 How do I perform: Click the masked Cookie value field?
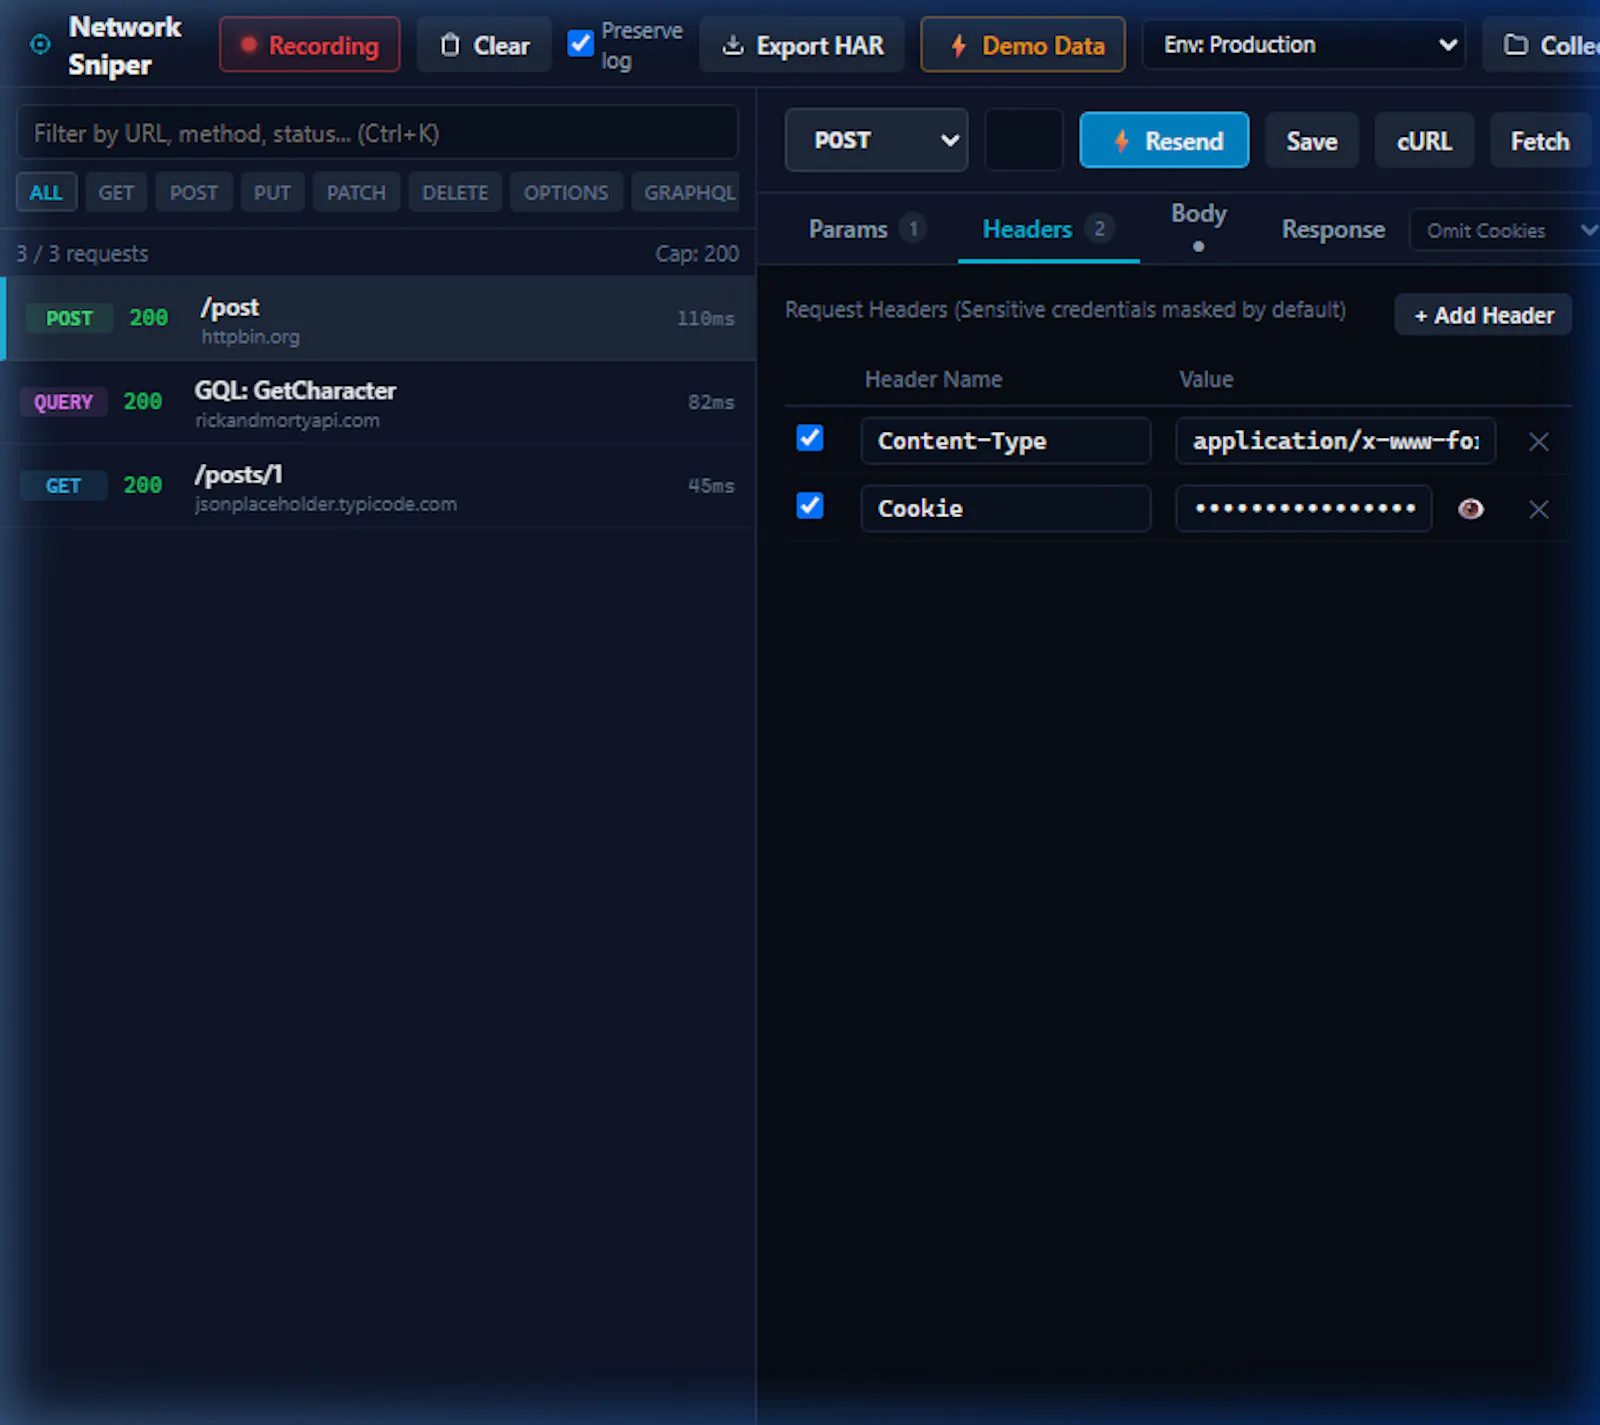tap(1303, 509)
